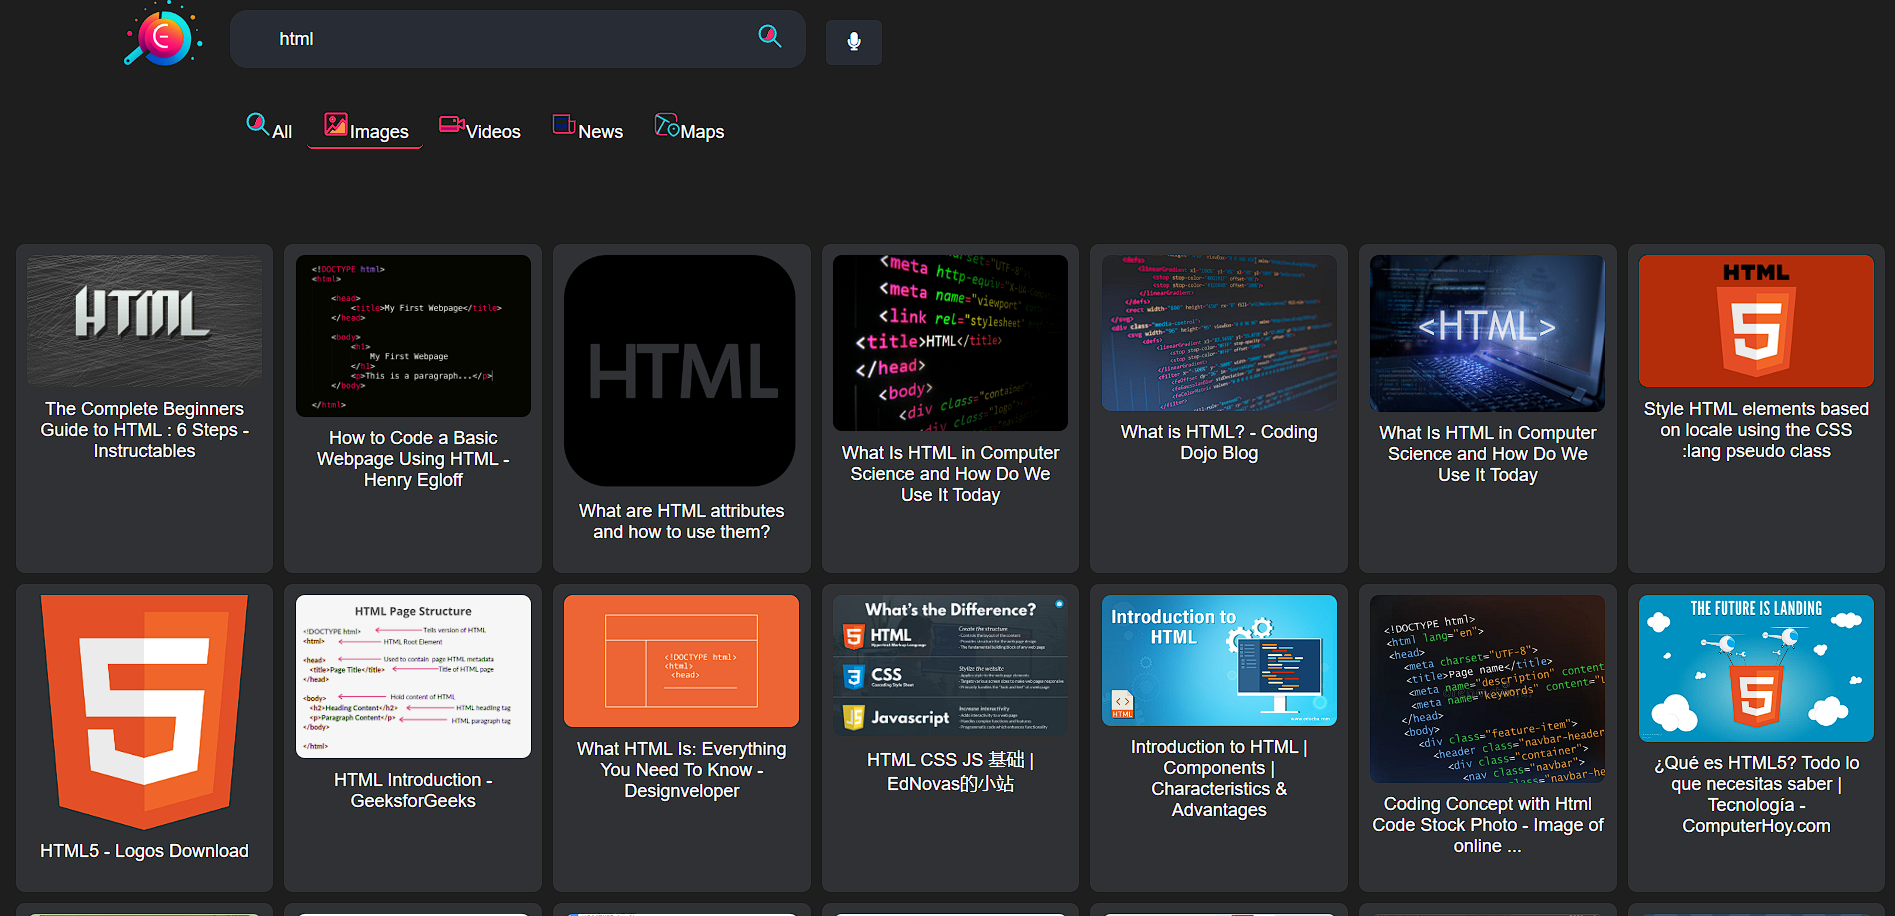Open 'Coding Concept with Html Code Stock Photo' title
Screen dimensions: 1895x916
coord(1487,825)
